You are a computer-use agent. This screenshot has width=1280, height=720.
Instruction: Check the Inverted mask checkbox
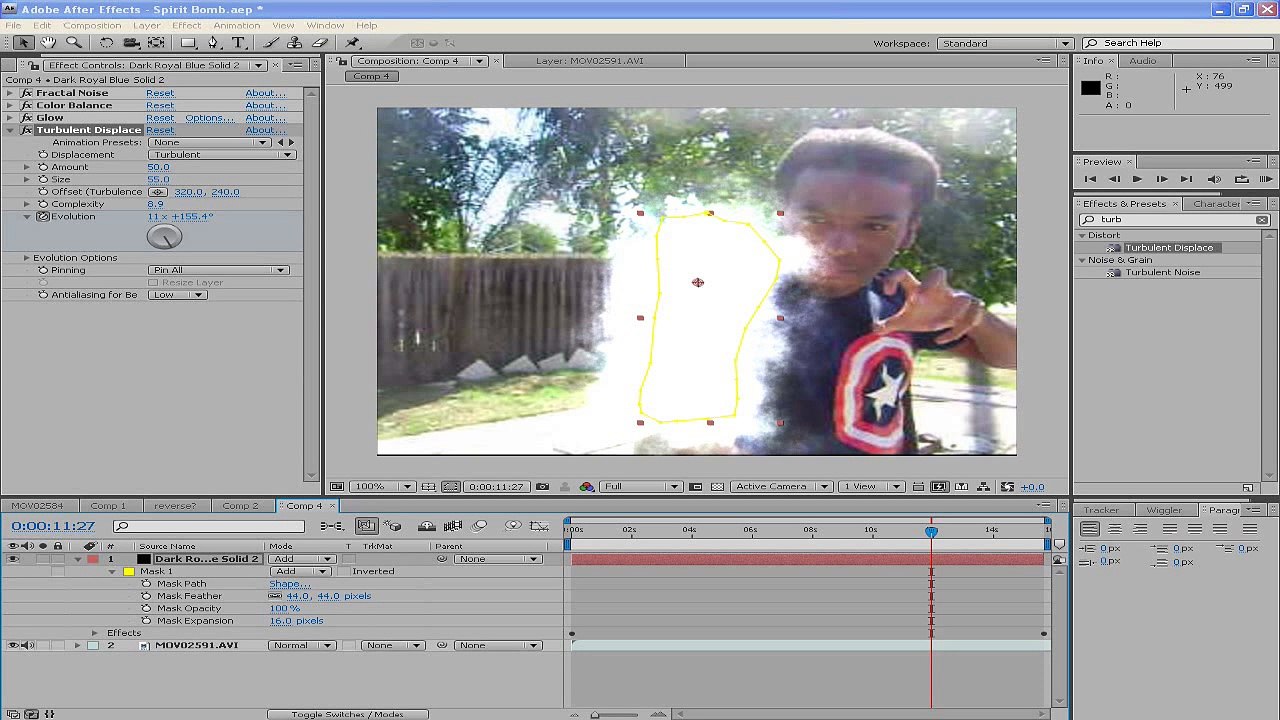coord(345,572)
